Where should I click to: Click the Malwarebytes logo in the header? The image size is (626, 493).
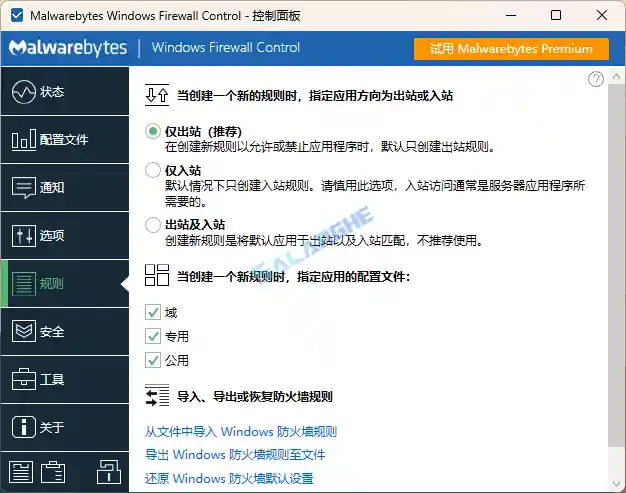click(68, 48)
